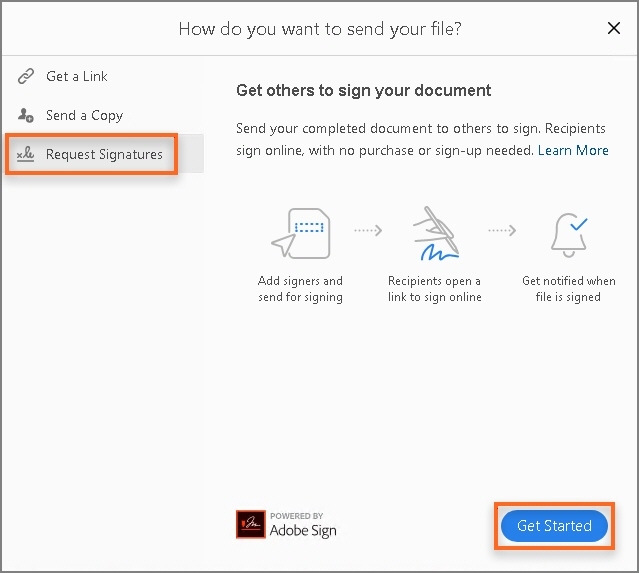The image size is (639, 573).
Task: Click the 'Get notified when file is signed' caption
Action: coord(569,289)
